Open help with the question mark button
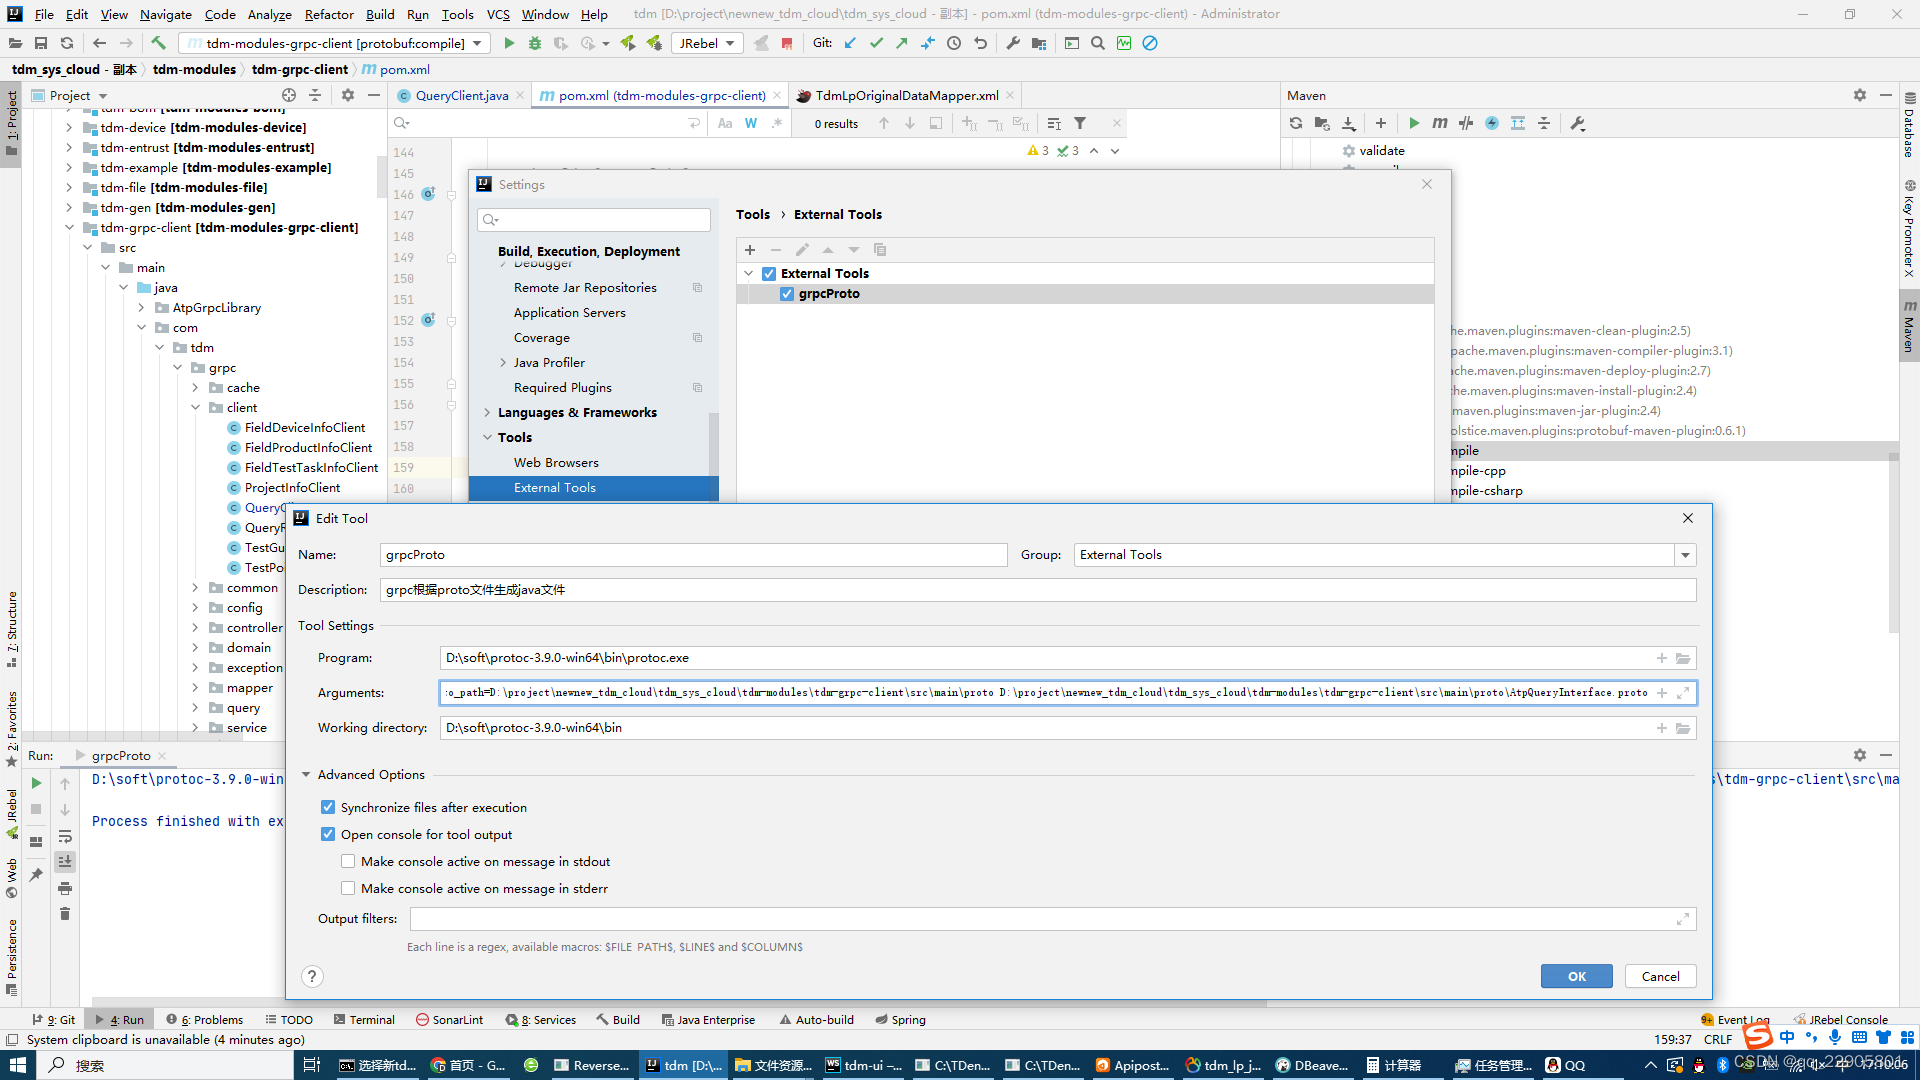 (x=312, y=977)
